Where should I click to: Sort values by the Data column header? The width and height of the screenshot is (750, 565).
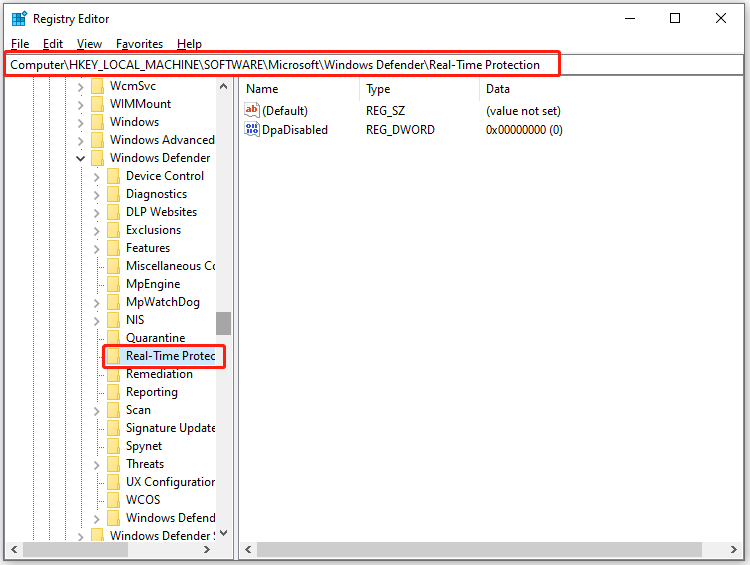tap(611, 89)
